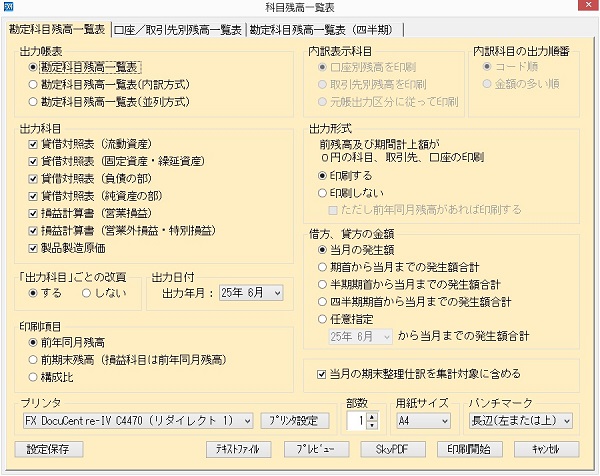Increase copies with the up stepper arrow
The image size is (600, 476).
(x=372, y=417)
